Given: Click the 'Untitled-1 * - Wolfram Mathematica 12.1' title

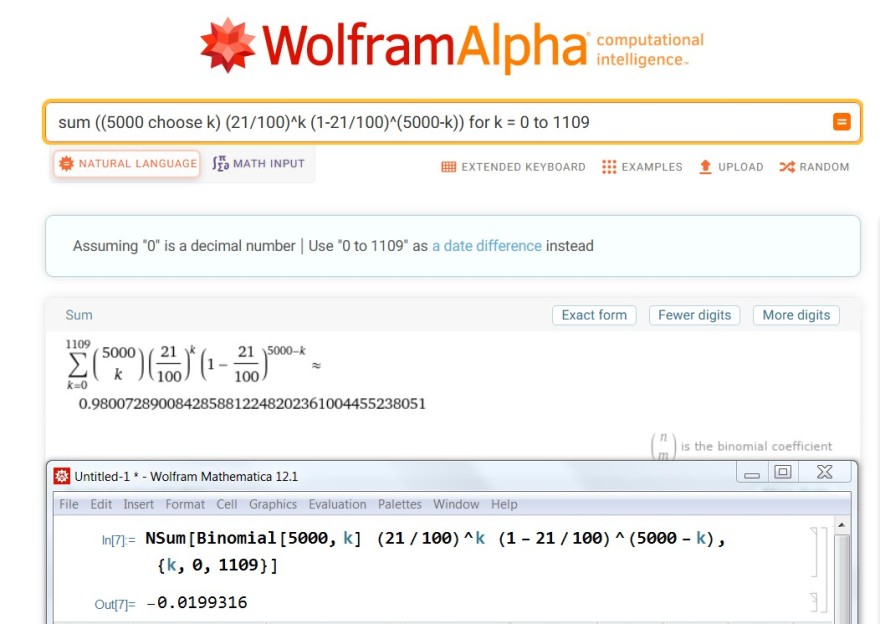Looking at the screenshot, I should click(x=186, y=476).
